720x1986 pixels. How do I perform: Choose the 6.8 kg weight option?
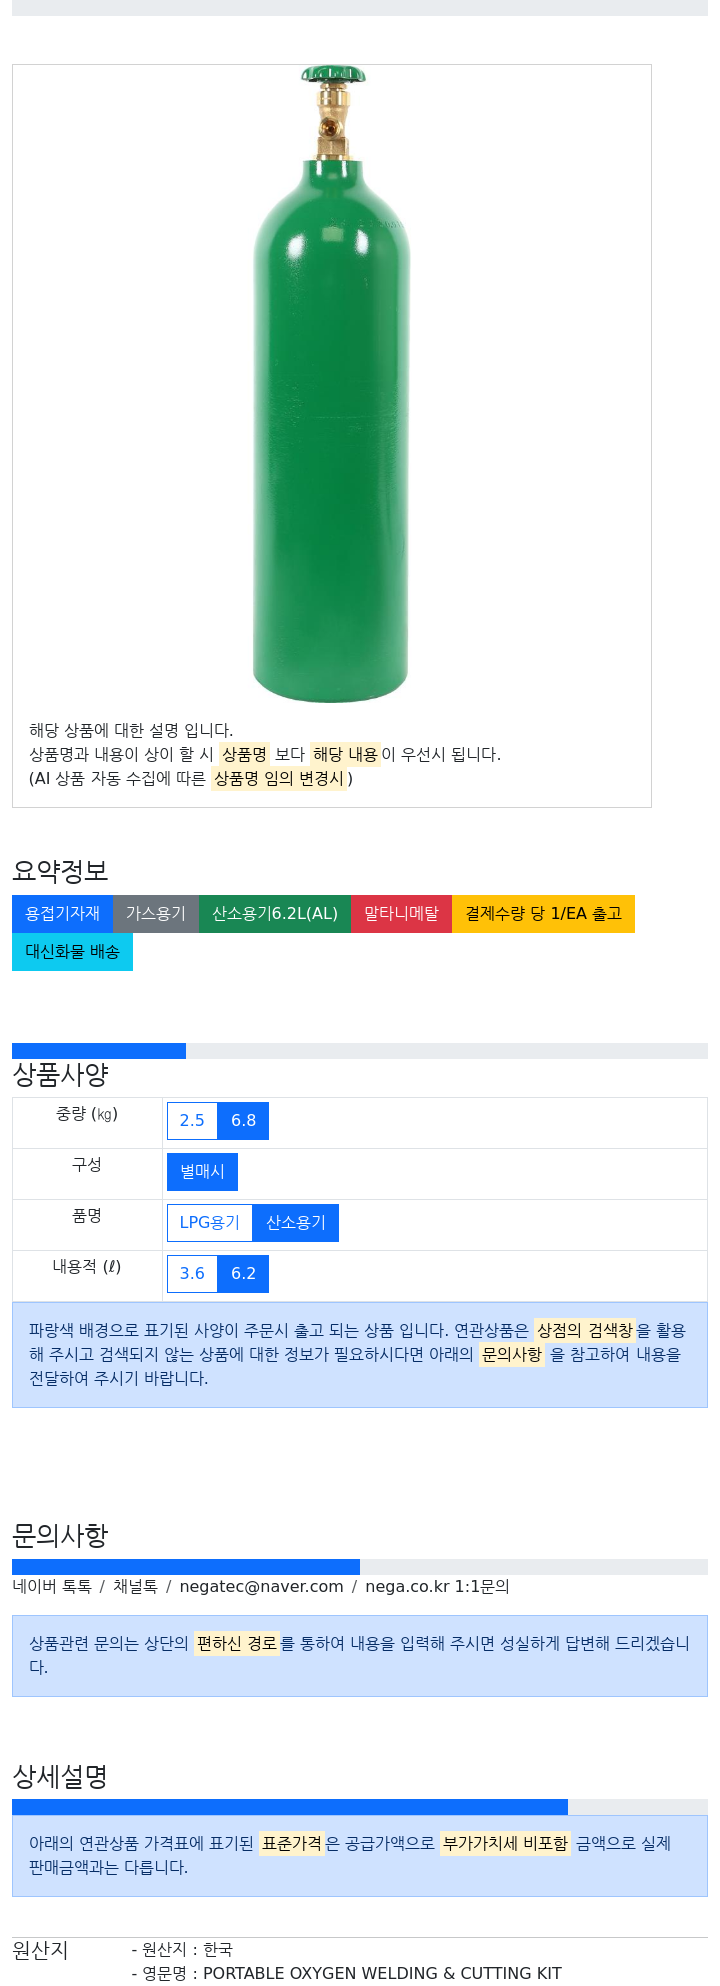coord(243,1121)
